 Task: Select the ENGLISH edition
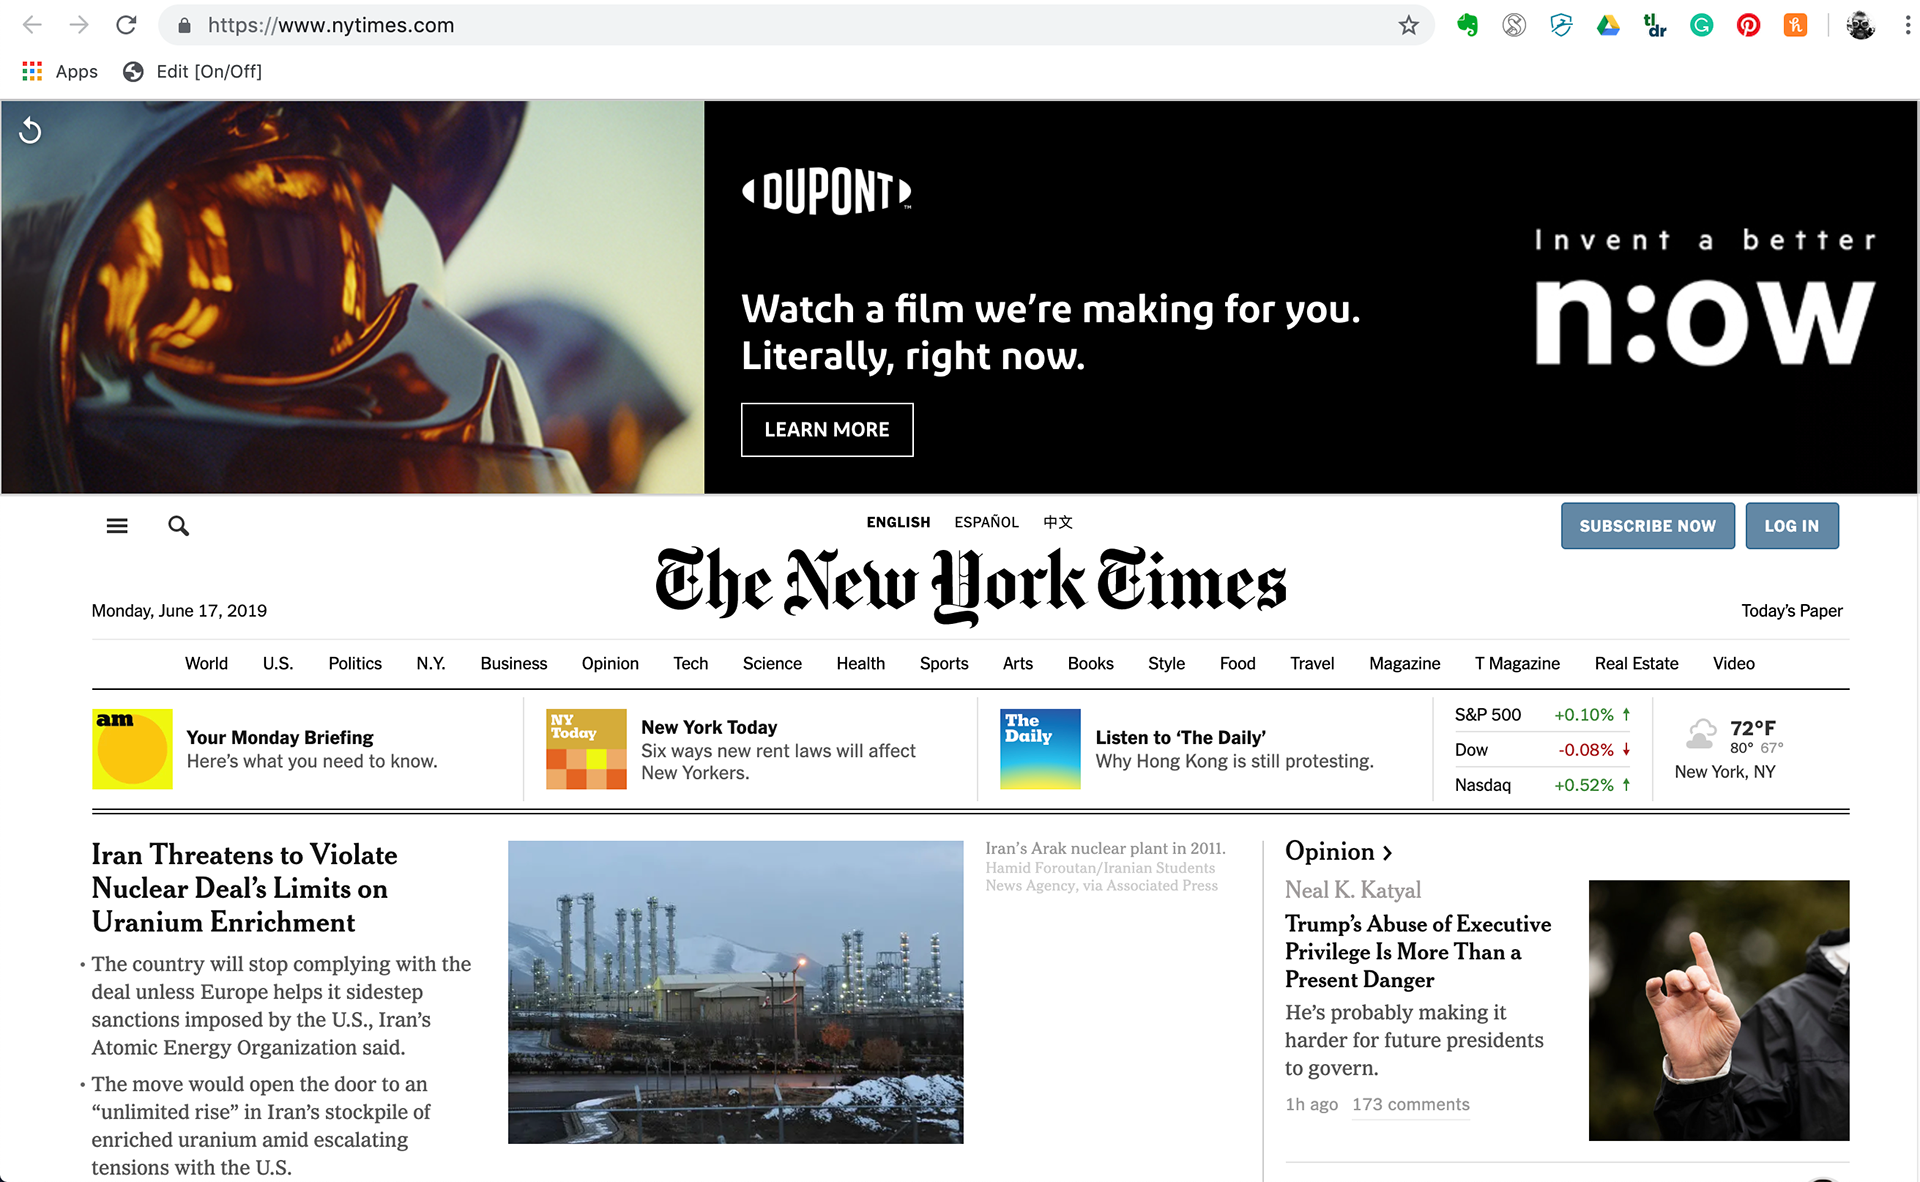coord(898,522)
